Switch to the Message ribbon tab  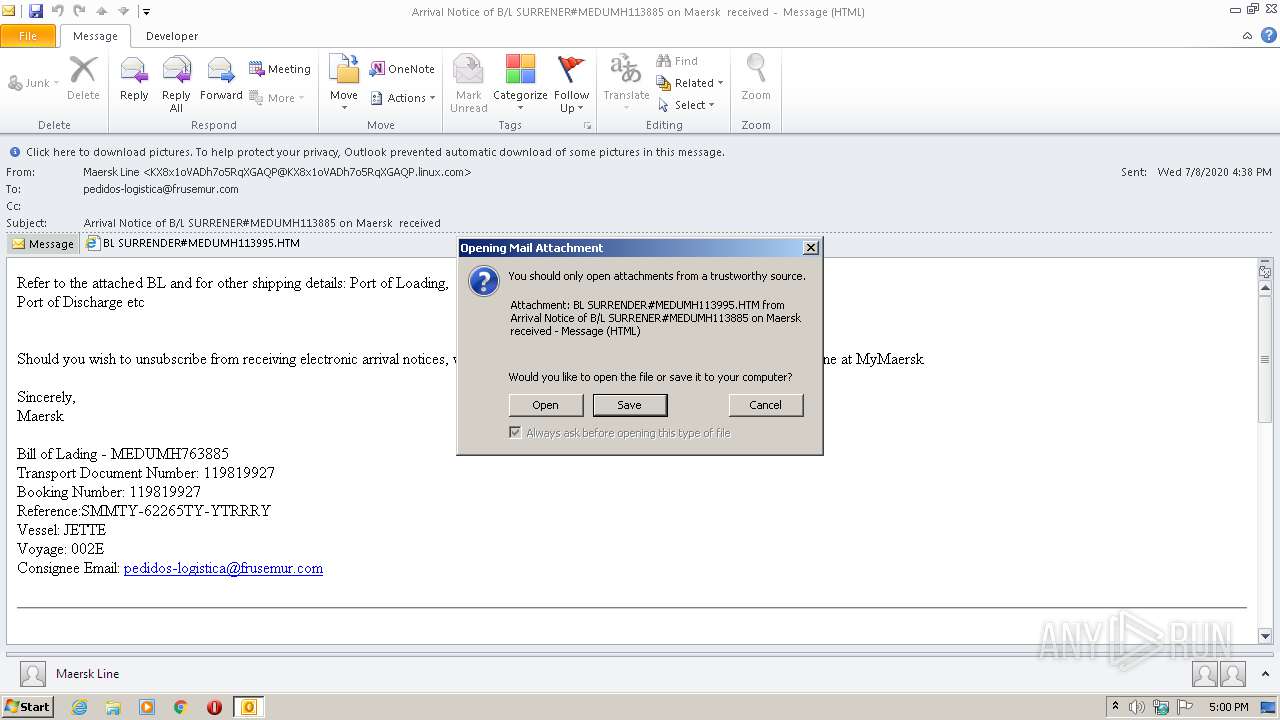[95, 36]
